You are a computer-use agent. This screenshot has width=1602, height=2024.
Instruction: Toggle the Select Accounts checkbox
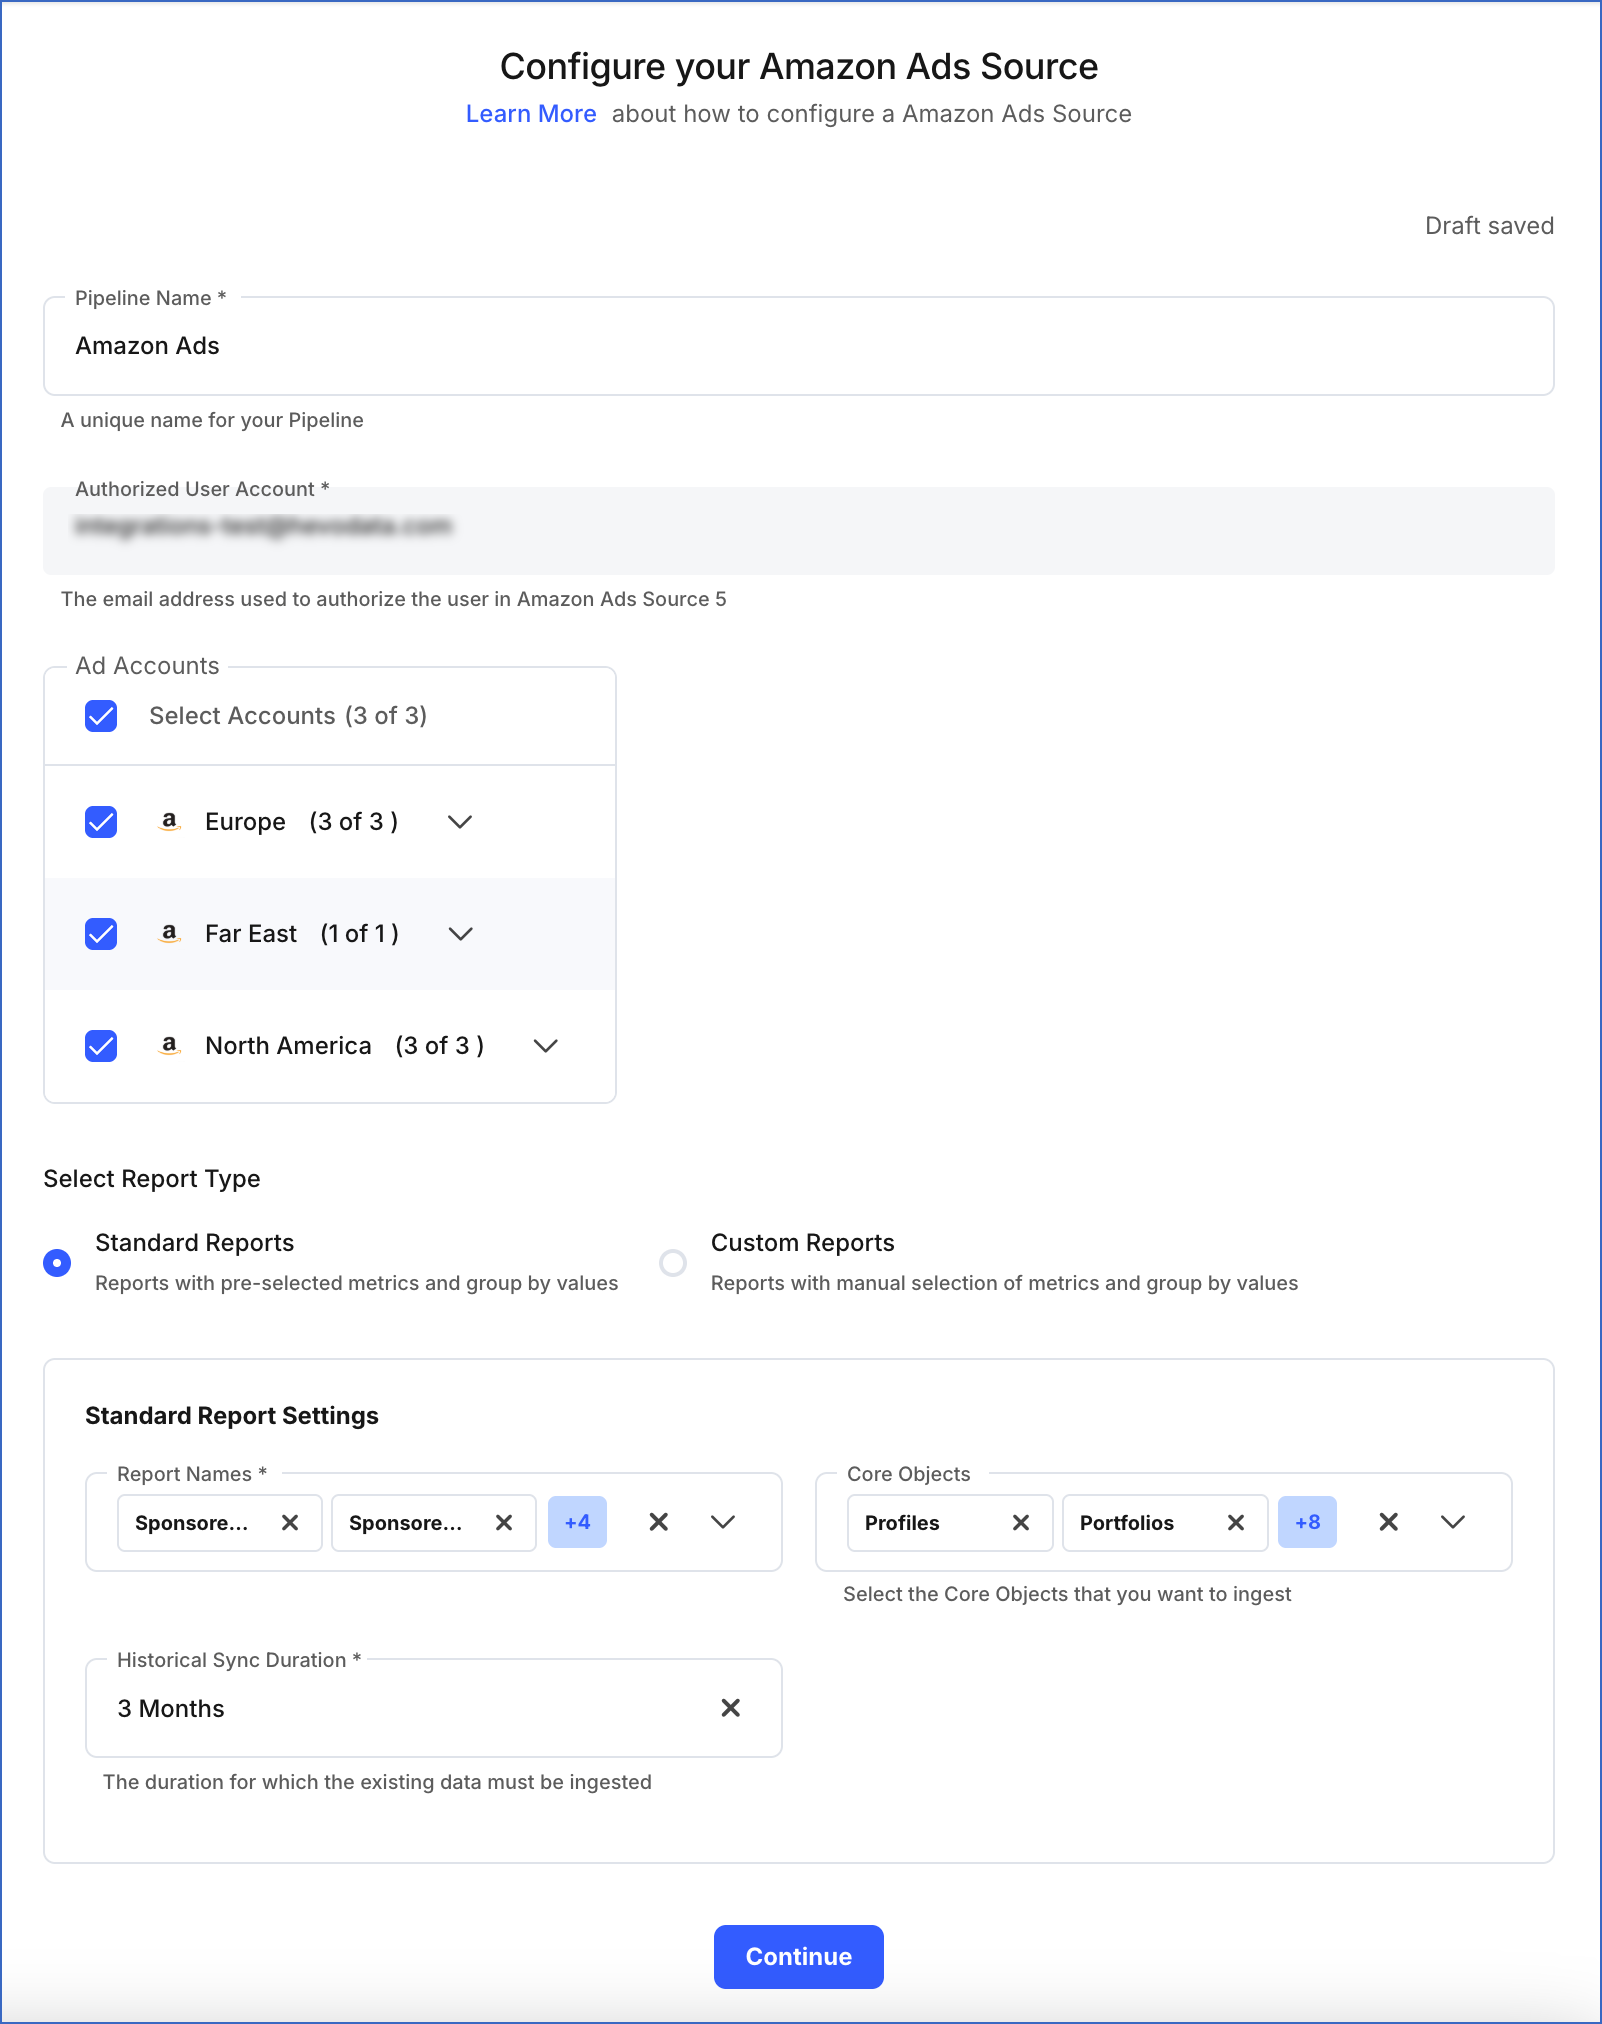(x=101, y=716)
